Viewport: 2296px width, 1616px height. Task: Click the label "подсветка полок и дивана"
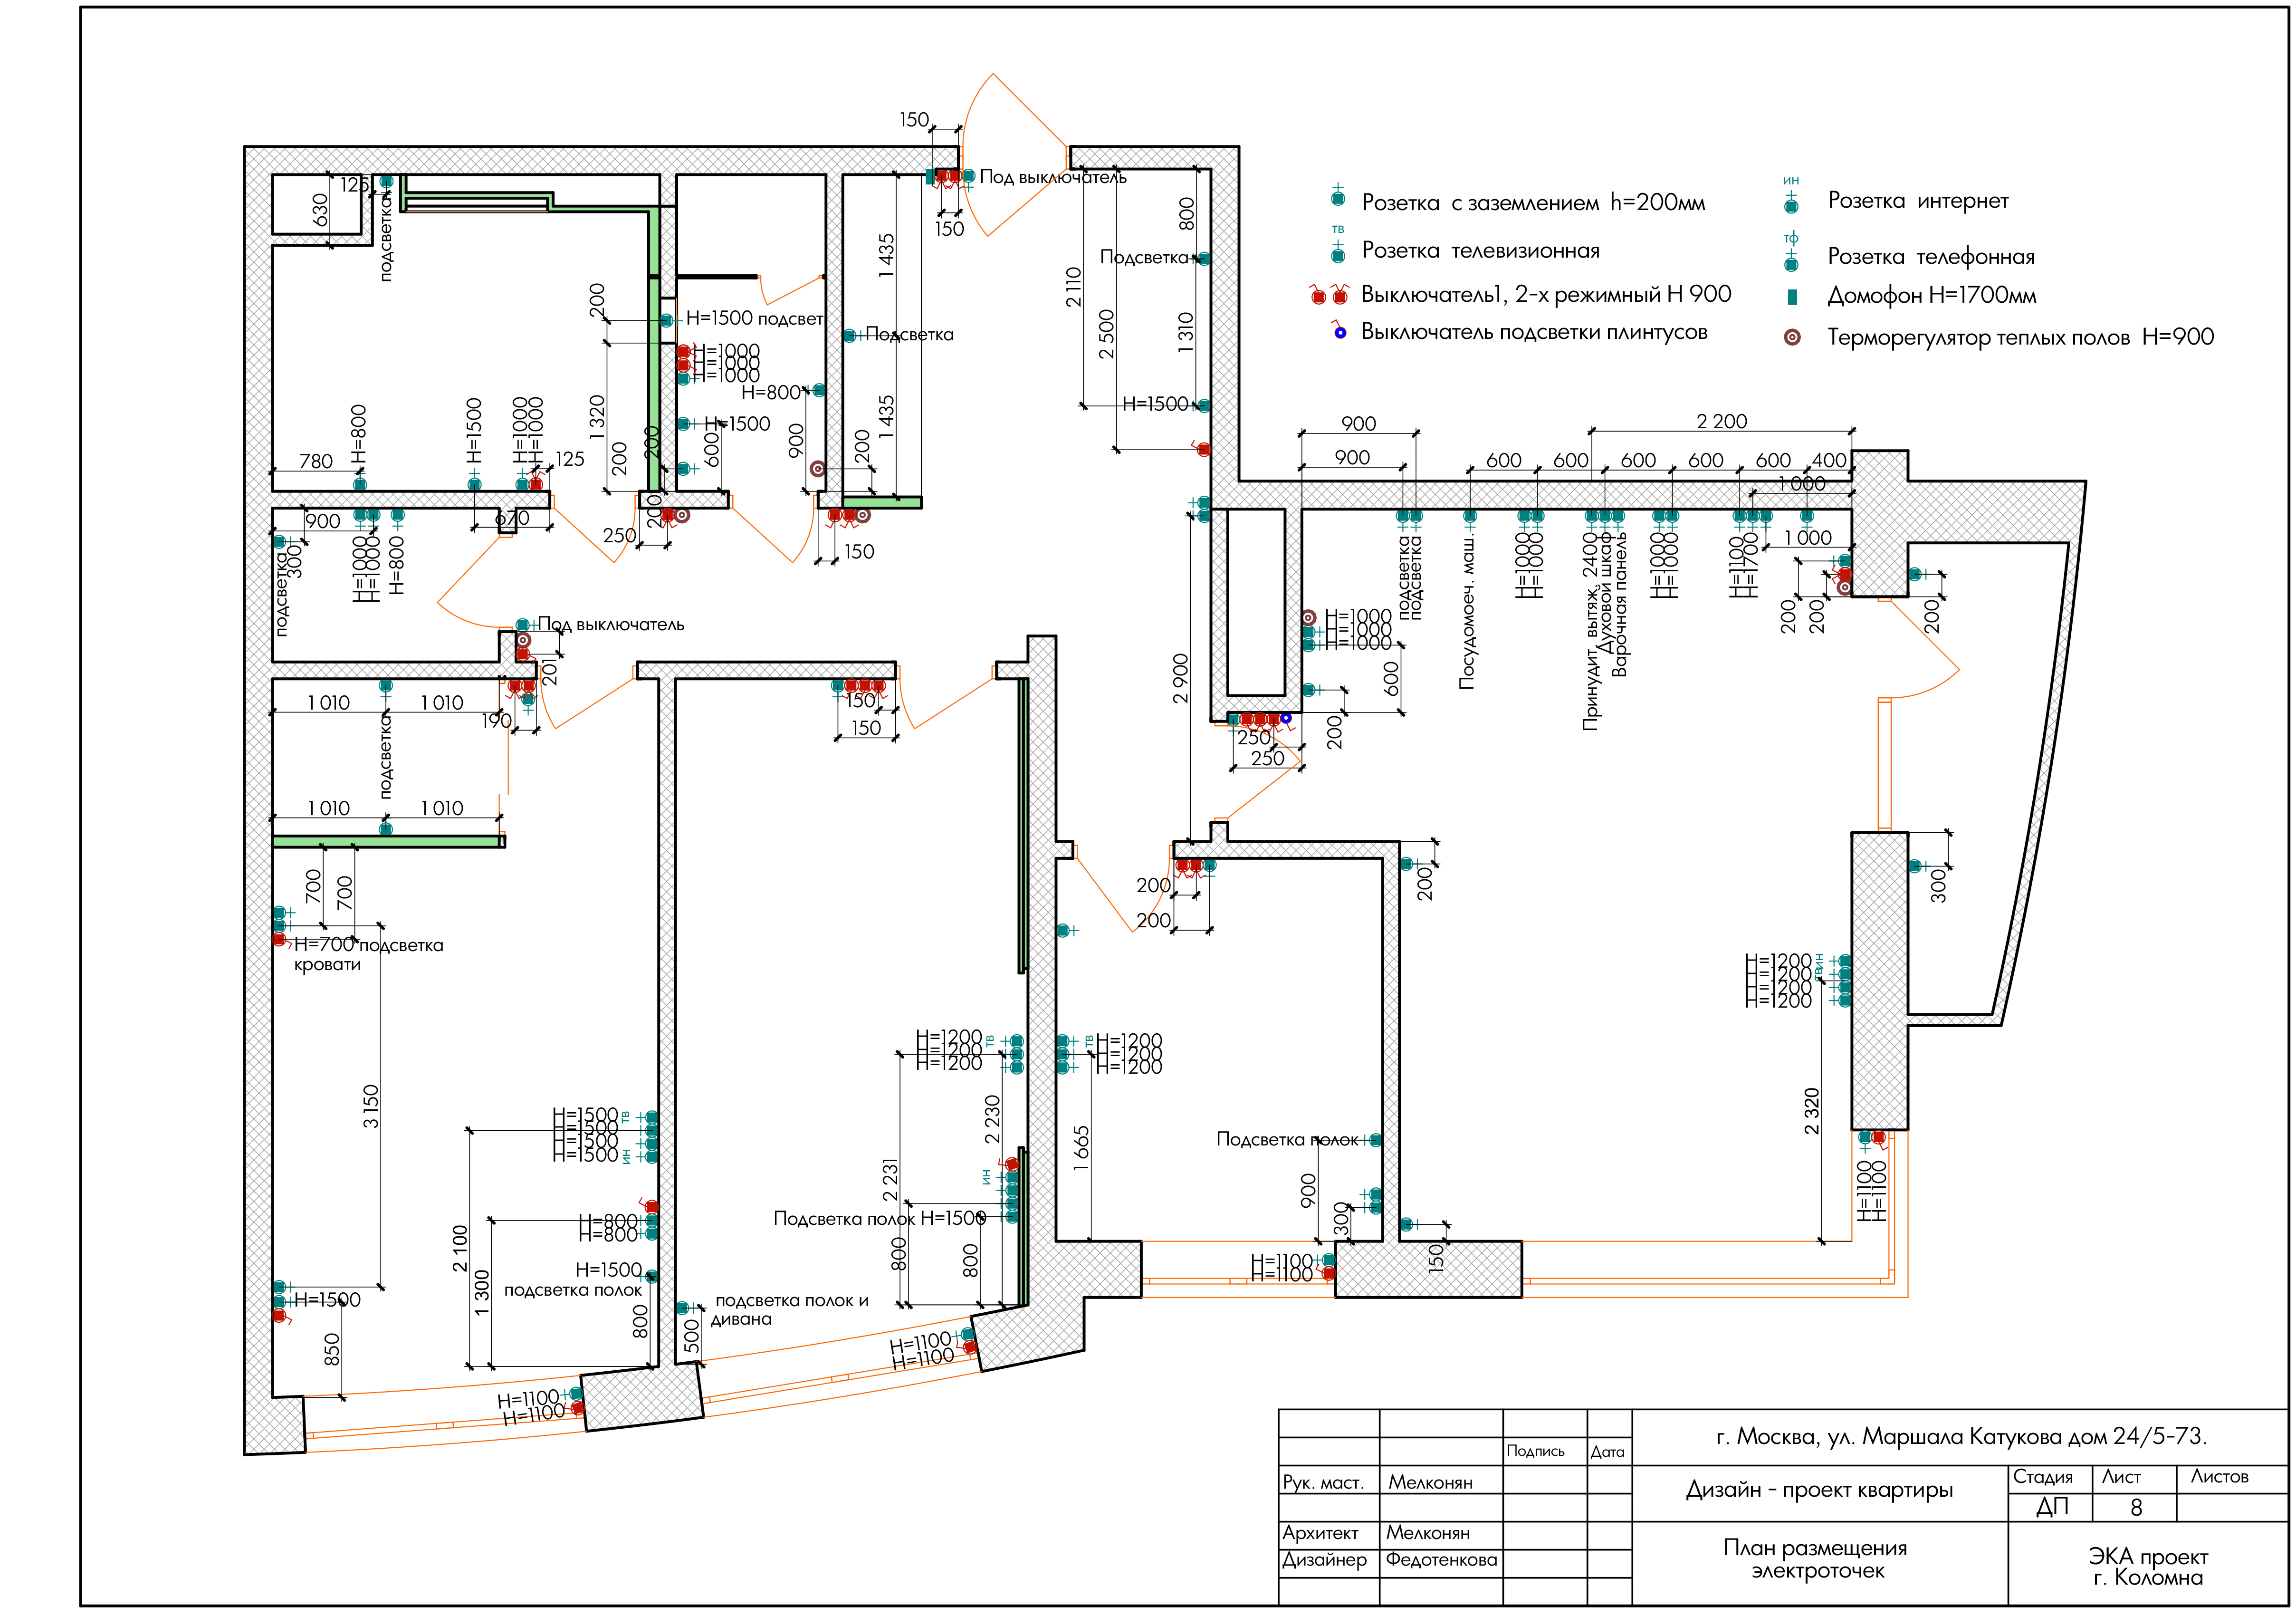coord(790,1310)
